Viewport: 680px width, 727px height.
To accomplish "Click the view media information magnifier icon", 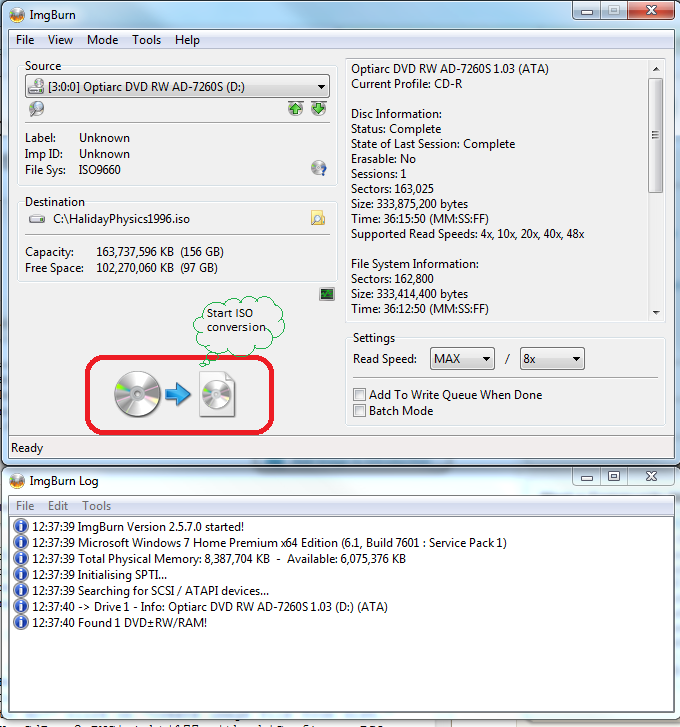I will coord(36,109).
